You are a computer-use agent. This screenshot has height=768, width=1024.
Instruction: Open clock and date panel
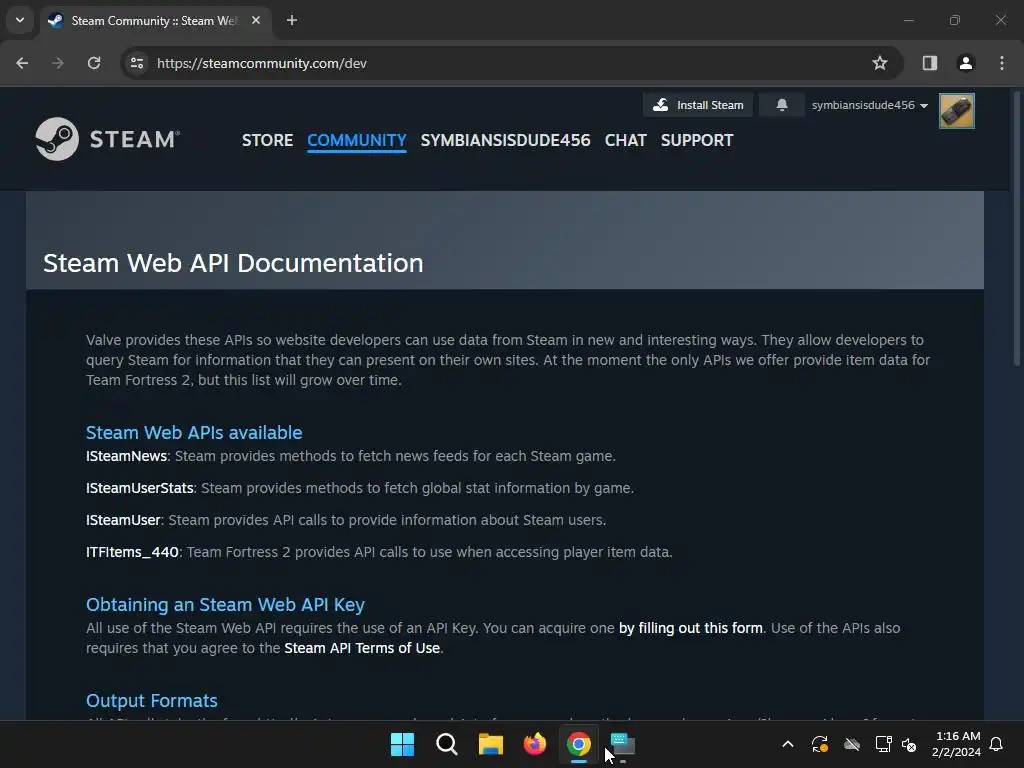956,744
